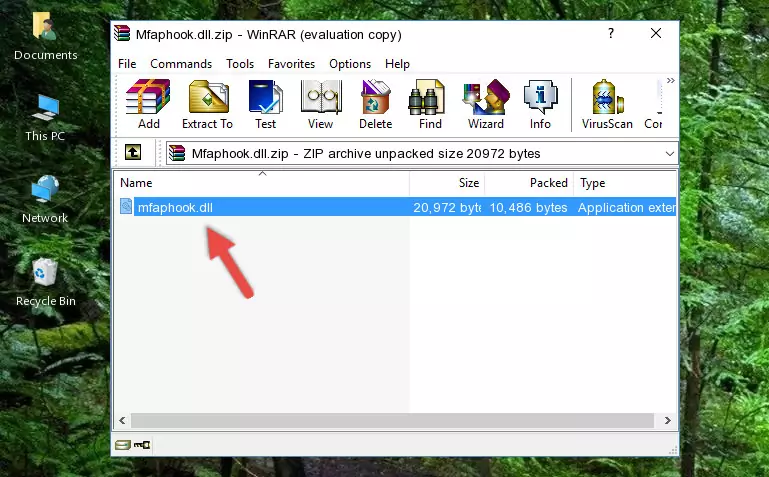Close the WinRAR window
The height and width of the screenshot is (477, 769).
656,33
